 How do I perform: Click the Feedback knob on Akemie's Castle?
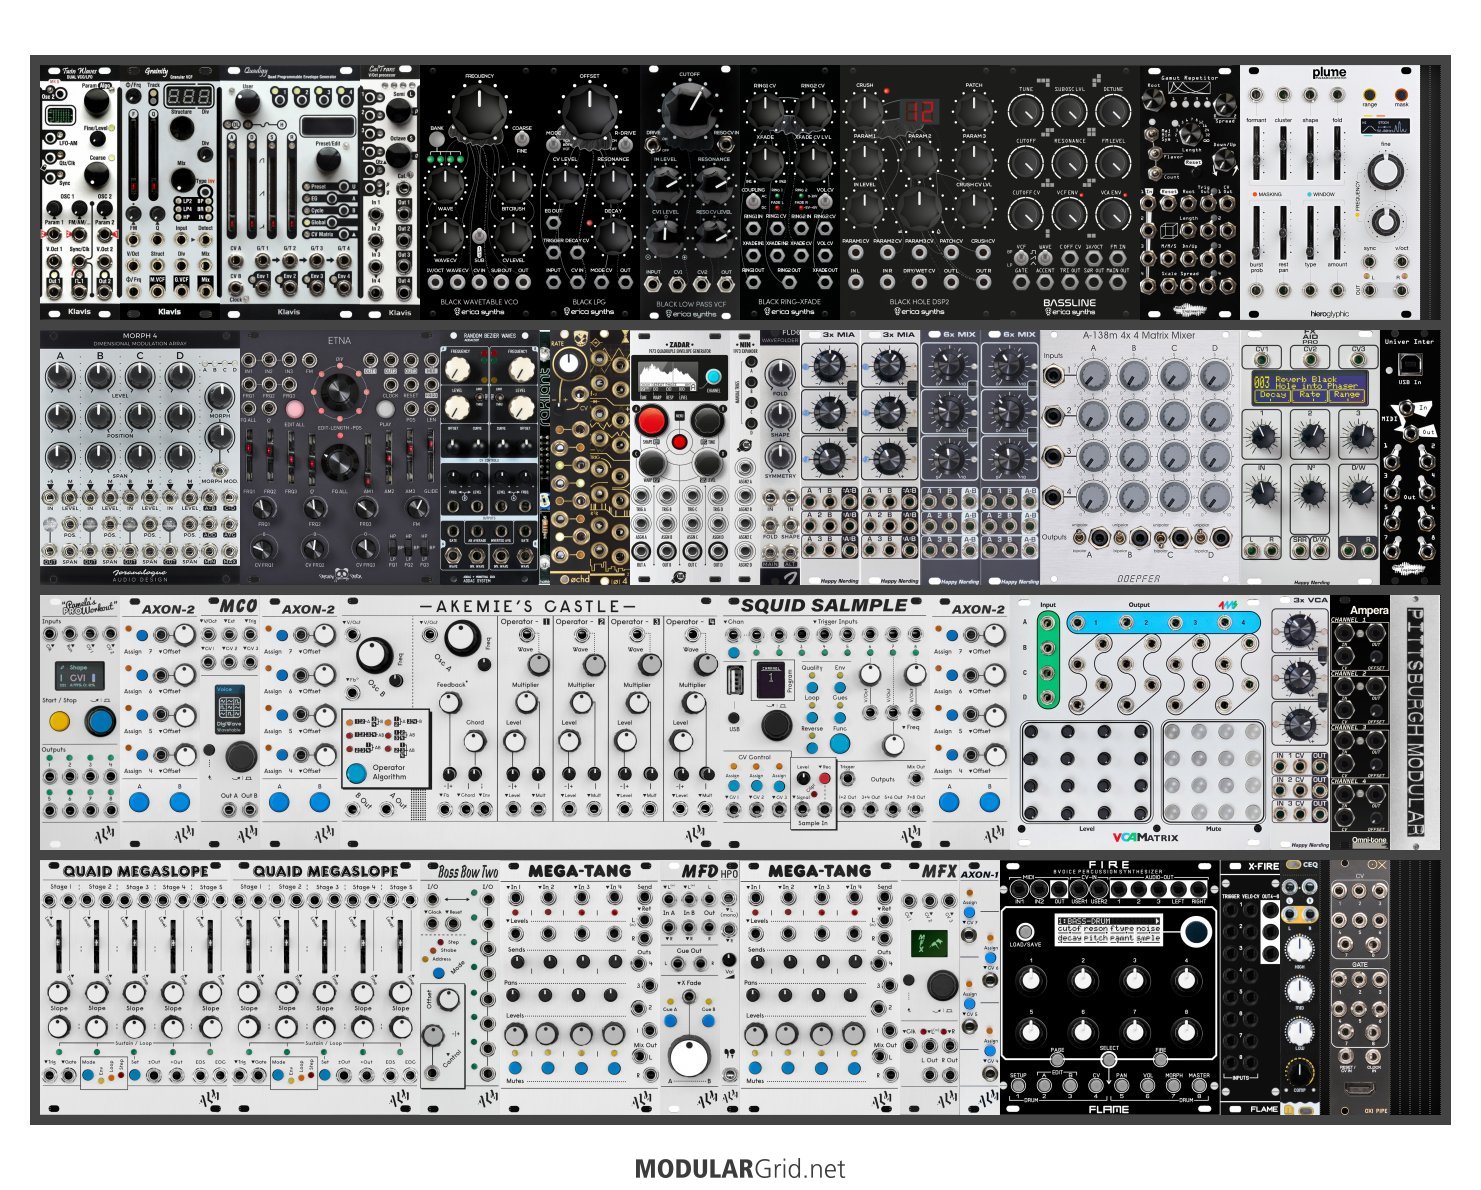450,704
